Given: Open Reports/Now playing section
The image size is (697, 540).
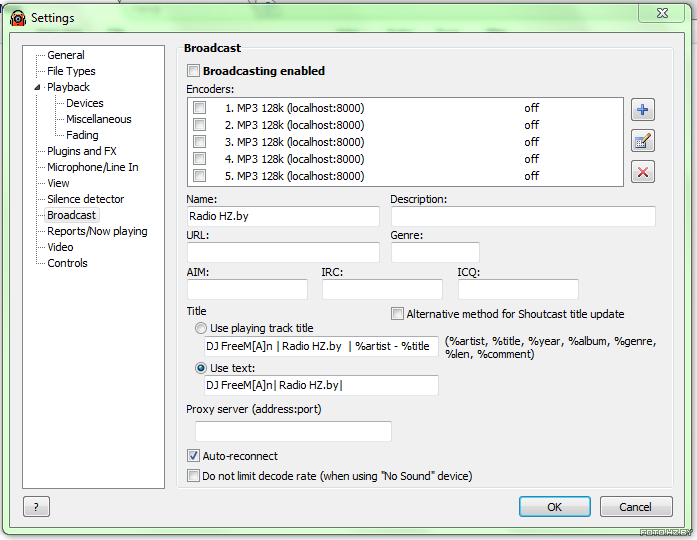Looking at the screenshot, I should 97,231.
